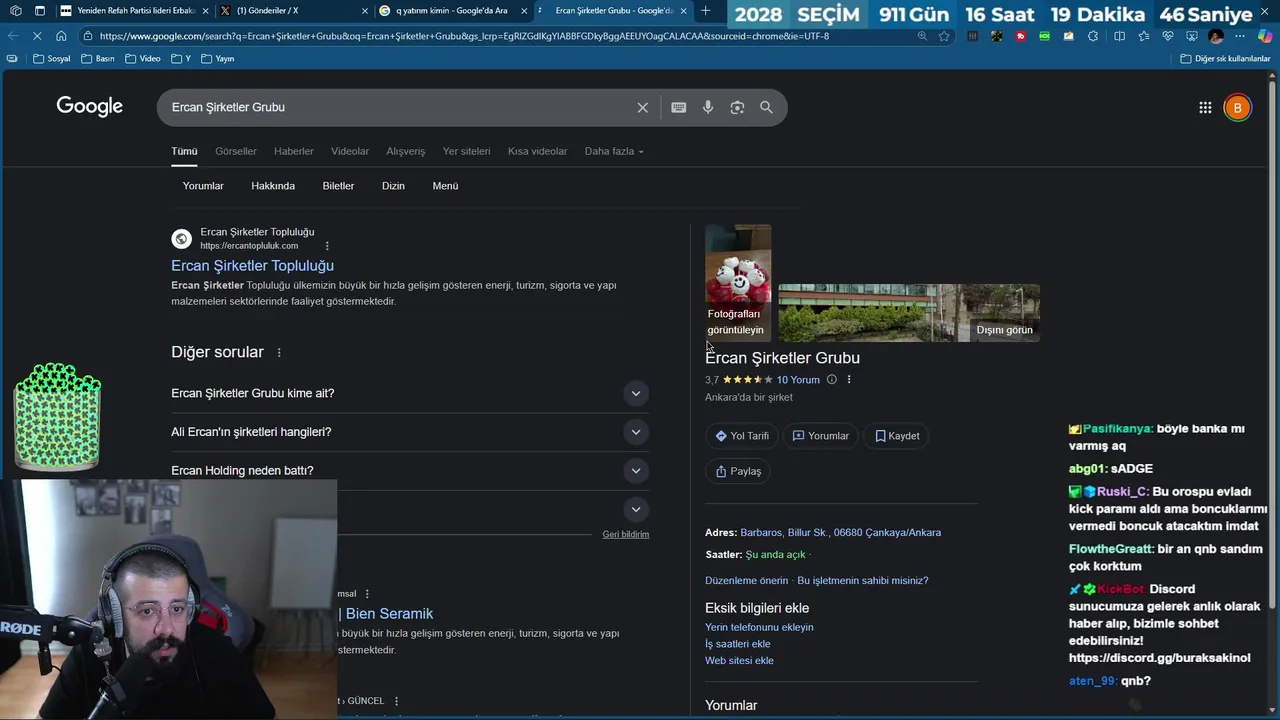Switch to the Alışveriş tab
Image resolution: width=1280 pixels, height=720 pixels.
click(406, 151)
